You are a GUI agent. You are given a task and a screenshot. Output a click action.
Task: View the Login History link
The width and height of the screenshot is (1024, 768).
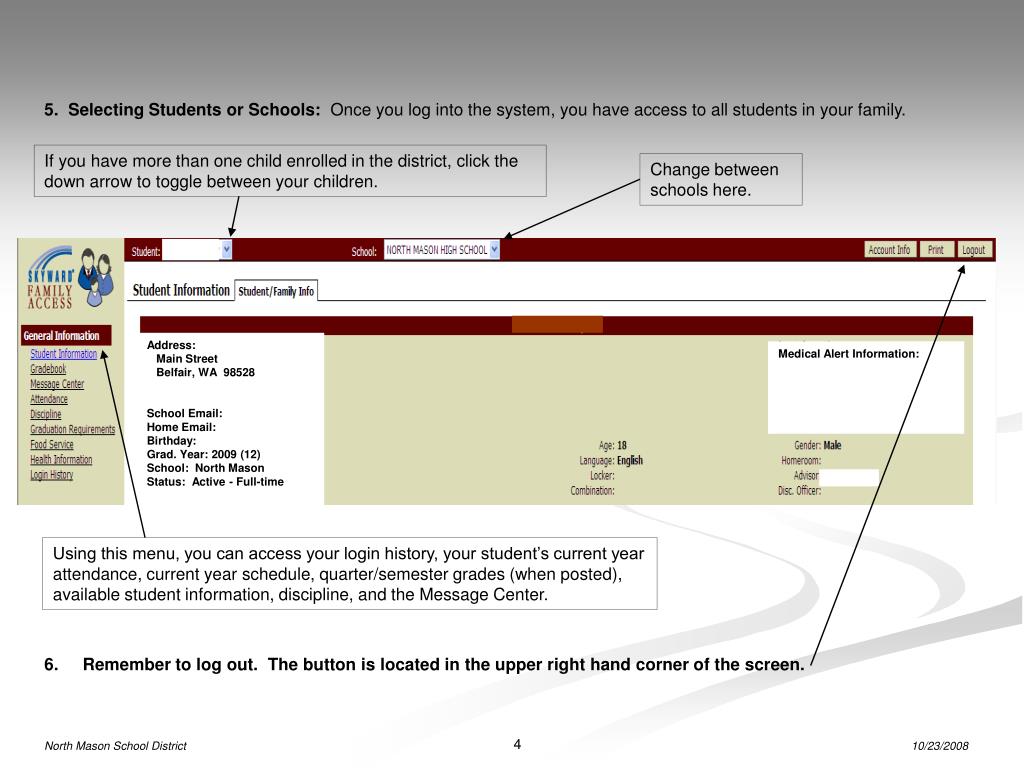52,475
